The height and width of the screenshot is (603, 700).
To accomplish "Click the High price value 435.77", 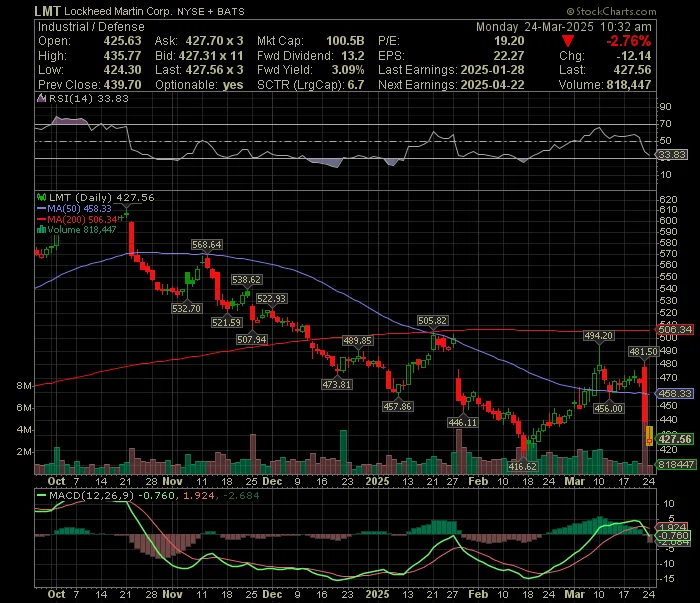I will 122,56.
